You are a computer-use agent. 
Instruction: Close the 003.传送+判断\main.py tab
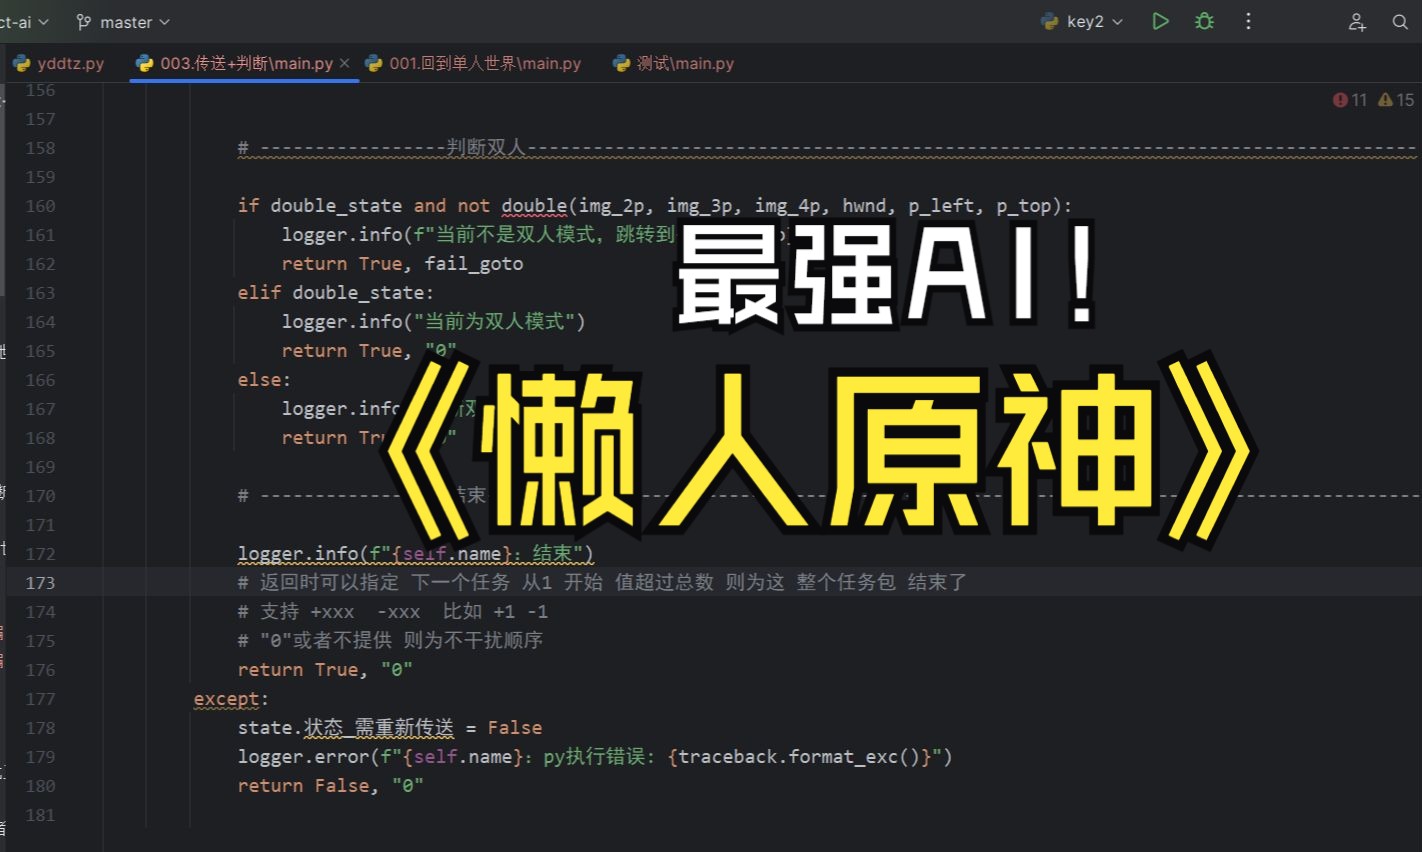(345, 63)
